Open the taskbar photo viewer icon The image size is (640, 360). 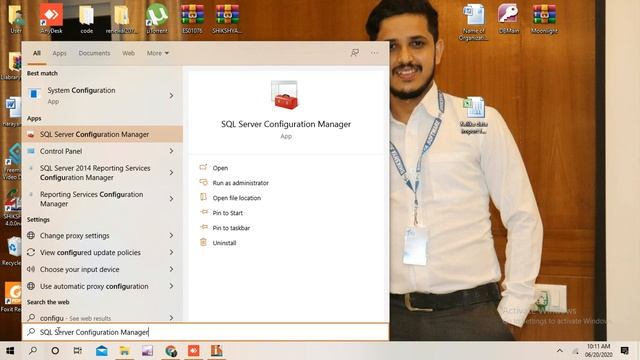point(147,351)
